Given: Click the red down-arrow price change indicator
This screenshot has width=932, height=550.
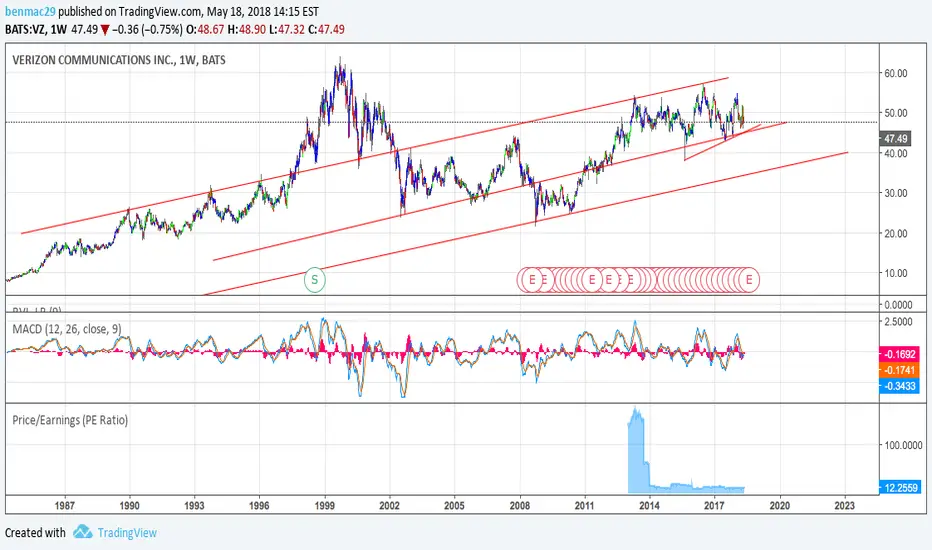Looking at the screenshot, I should 105,30.
